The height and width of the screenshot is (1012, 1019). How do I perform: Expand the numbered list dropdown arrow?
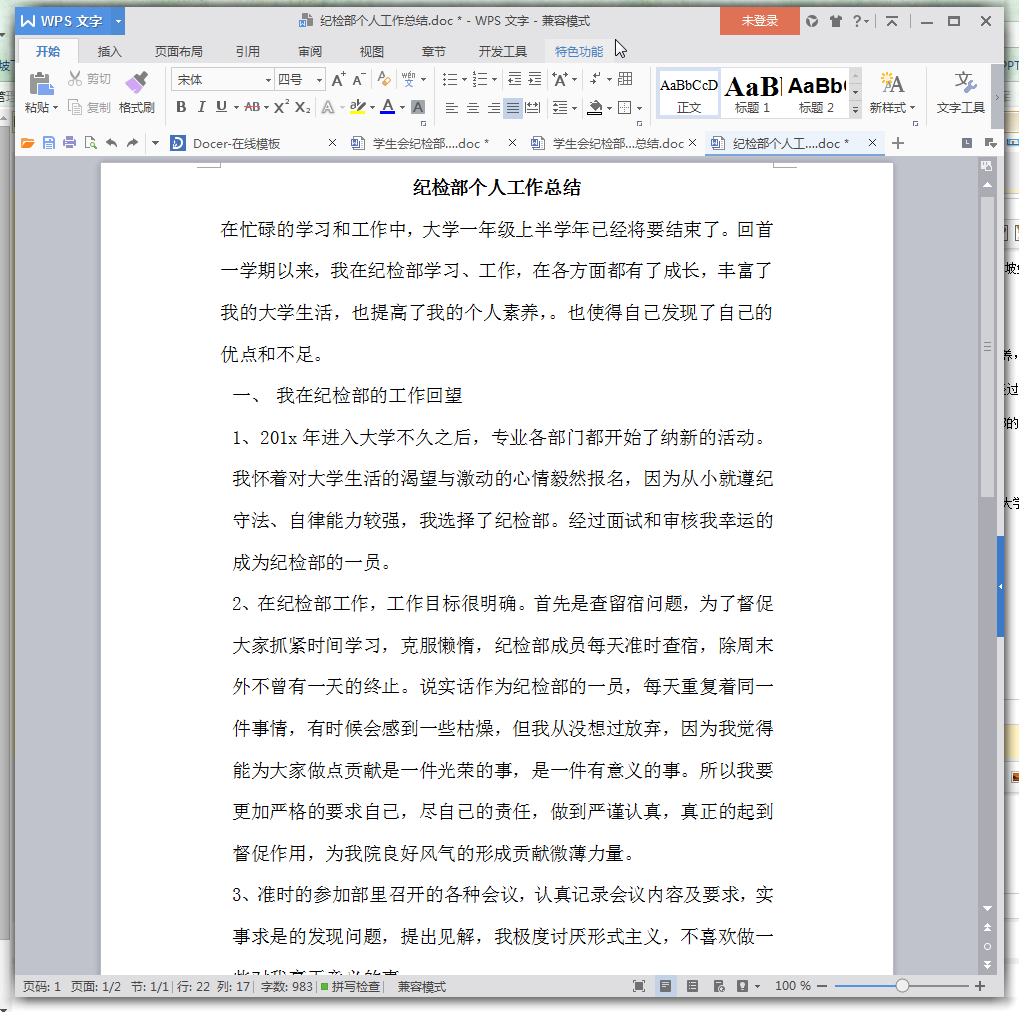coord(495,79)
